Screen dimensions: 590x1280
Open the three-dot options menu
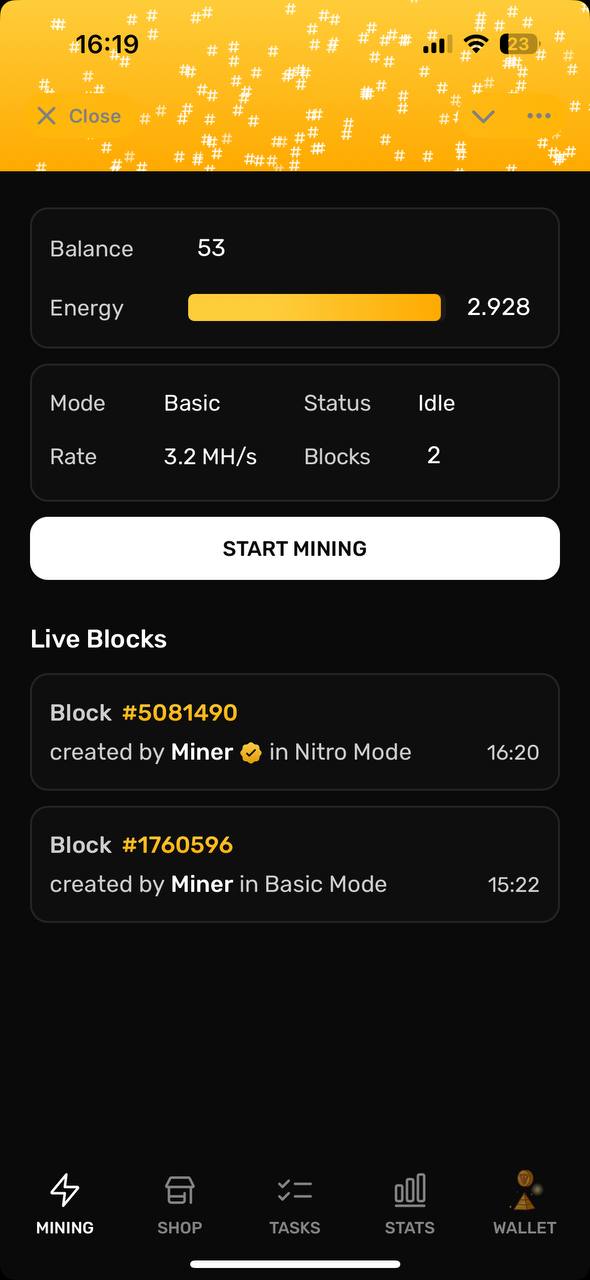click(x=539, y=116)
